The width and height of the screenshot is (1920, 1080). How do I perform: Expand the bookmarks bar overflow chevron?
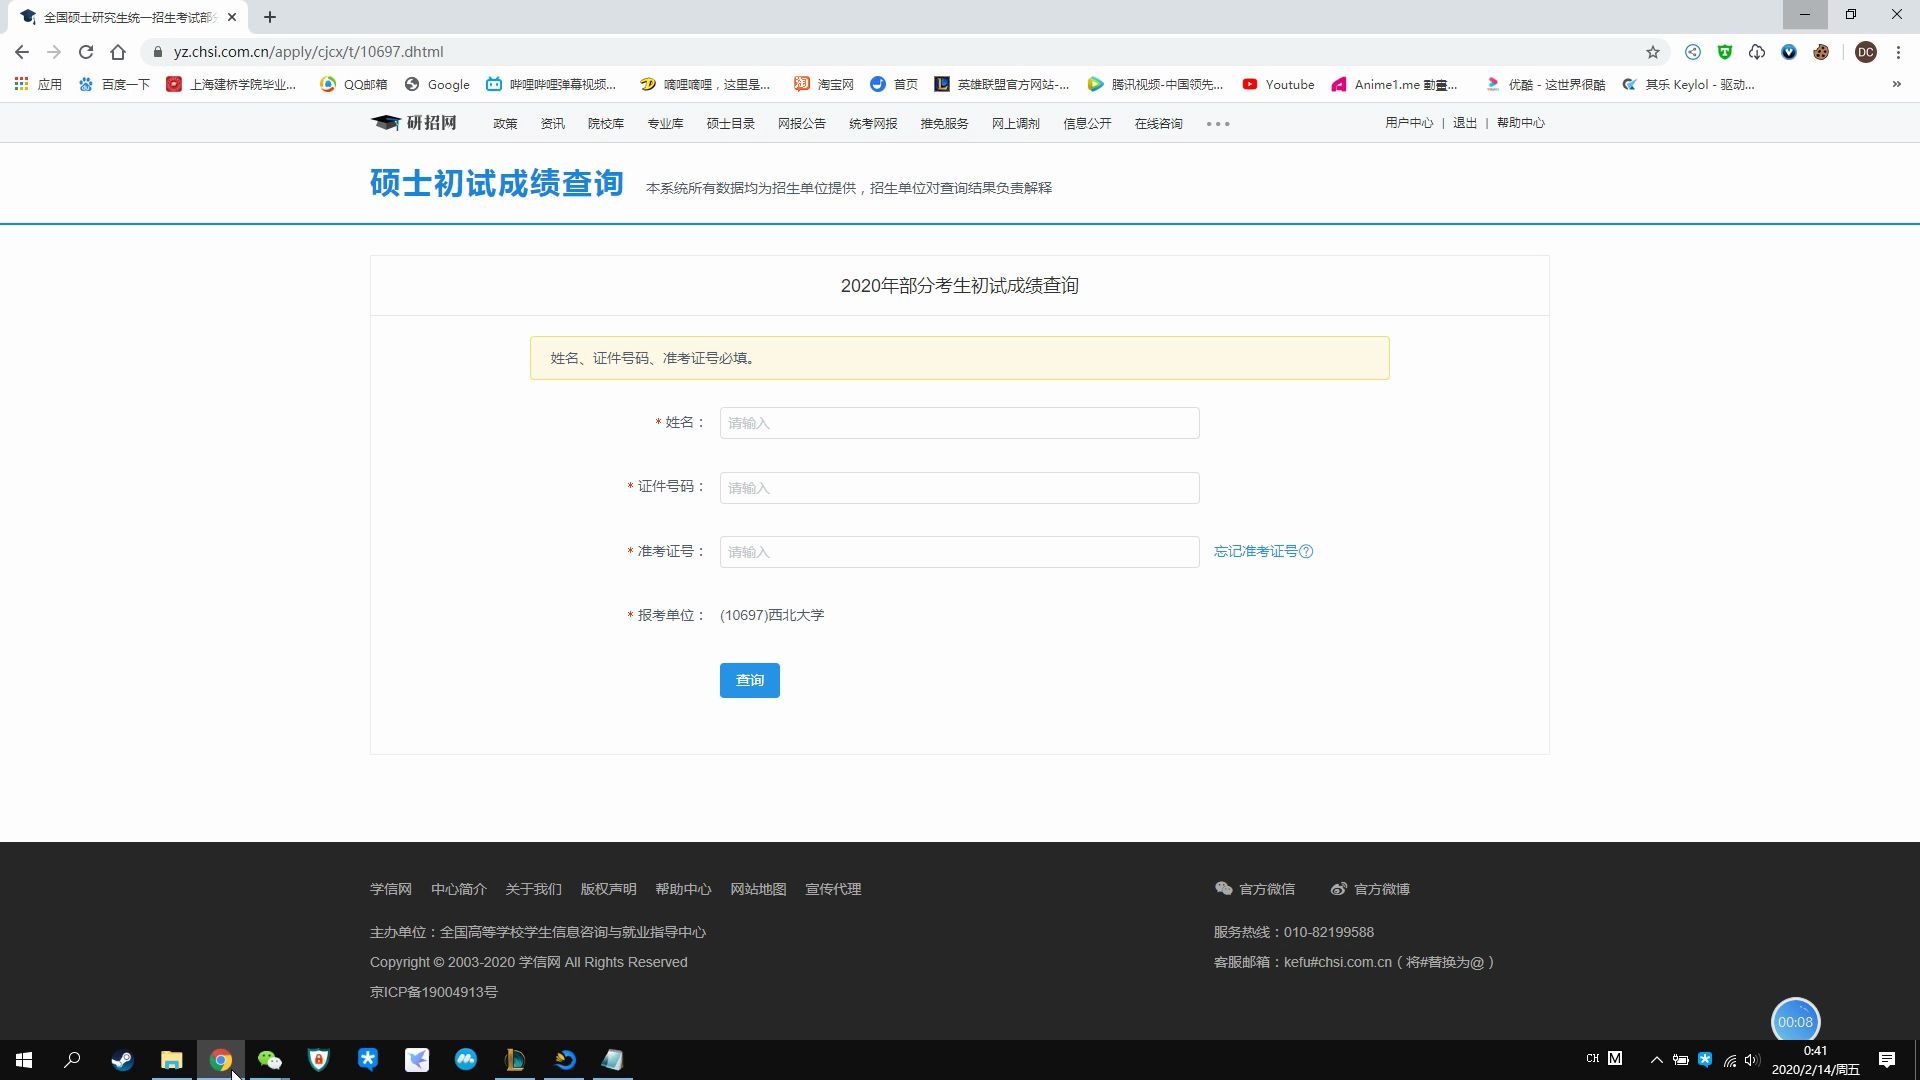pyautogui.click(x=1897, y=84)
